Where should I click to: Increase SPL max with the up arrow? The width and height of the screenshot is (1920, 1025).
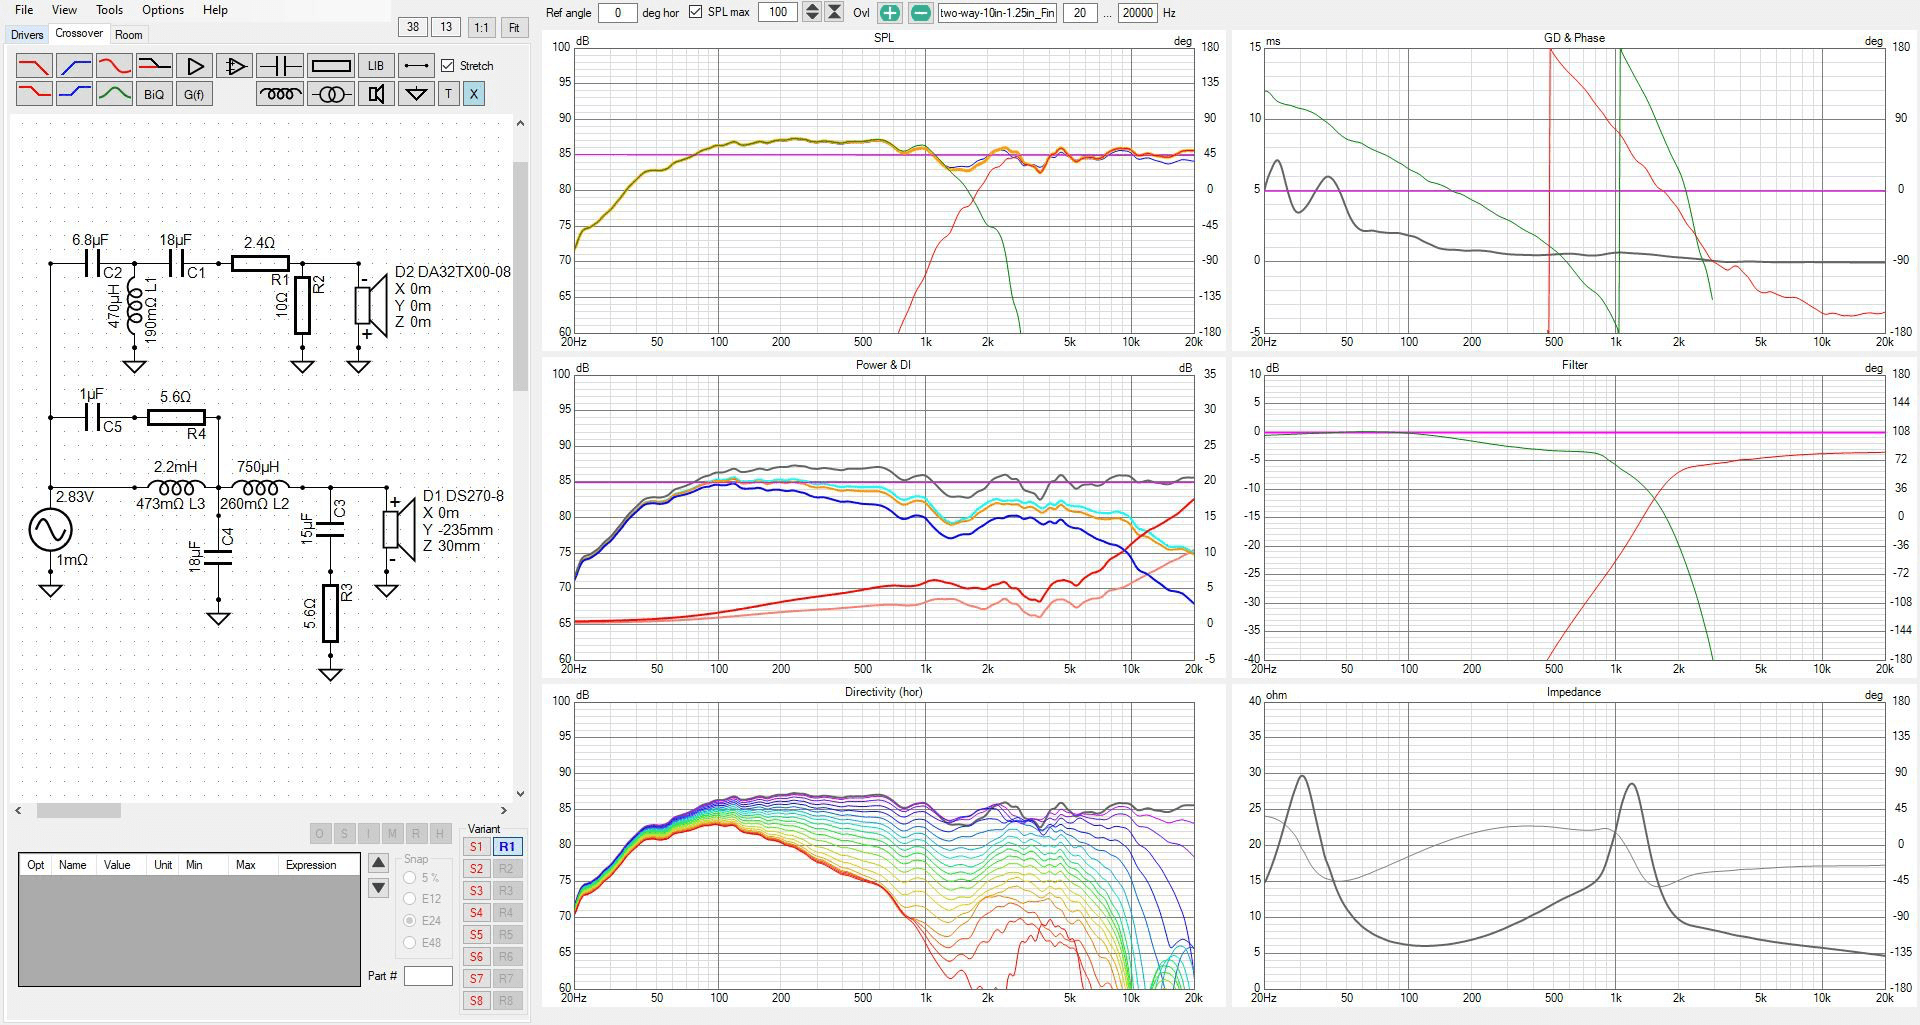[x=812, y=8]
